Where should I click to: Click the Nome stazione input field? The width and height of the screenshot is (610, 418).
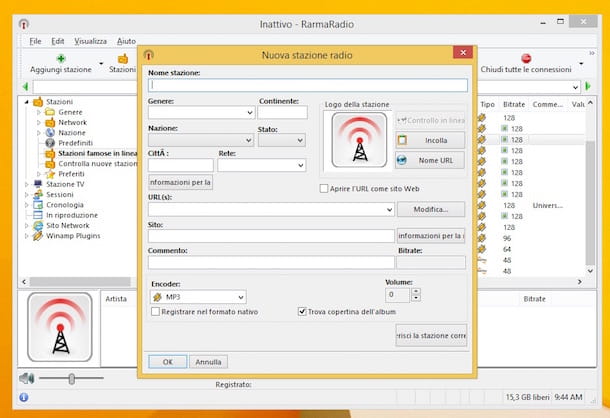[x=308, y=85]
